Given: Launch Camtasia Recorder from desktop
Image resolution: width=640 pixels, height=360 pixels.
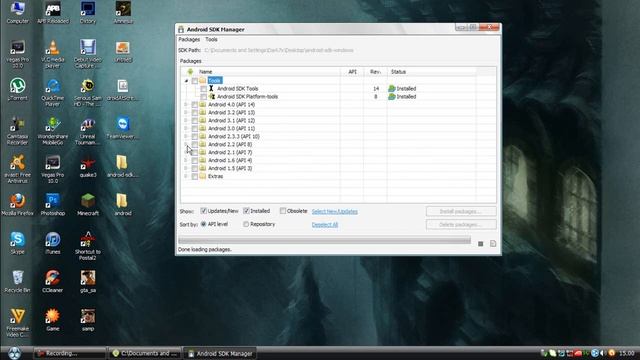Looking at the screenshot, I should (18, 131).
